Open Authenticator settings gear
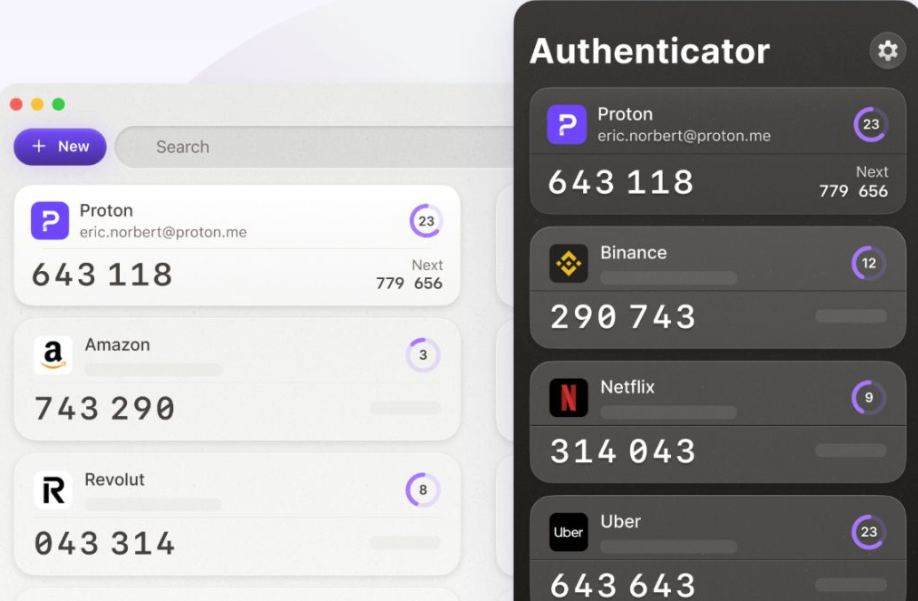Image resolution: width=918 pixels, height=601 pixels. tap(888, 50)
